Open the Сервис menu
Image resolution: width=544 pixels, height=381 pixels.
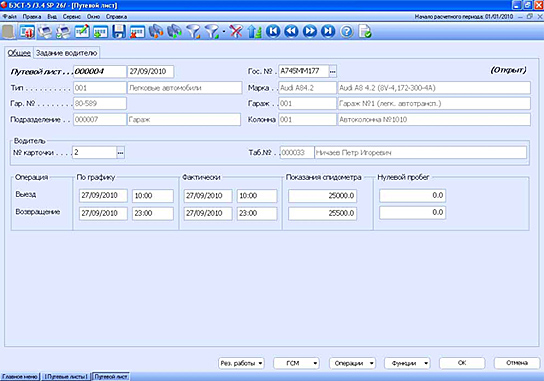coord(71,16)
